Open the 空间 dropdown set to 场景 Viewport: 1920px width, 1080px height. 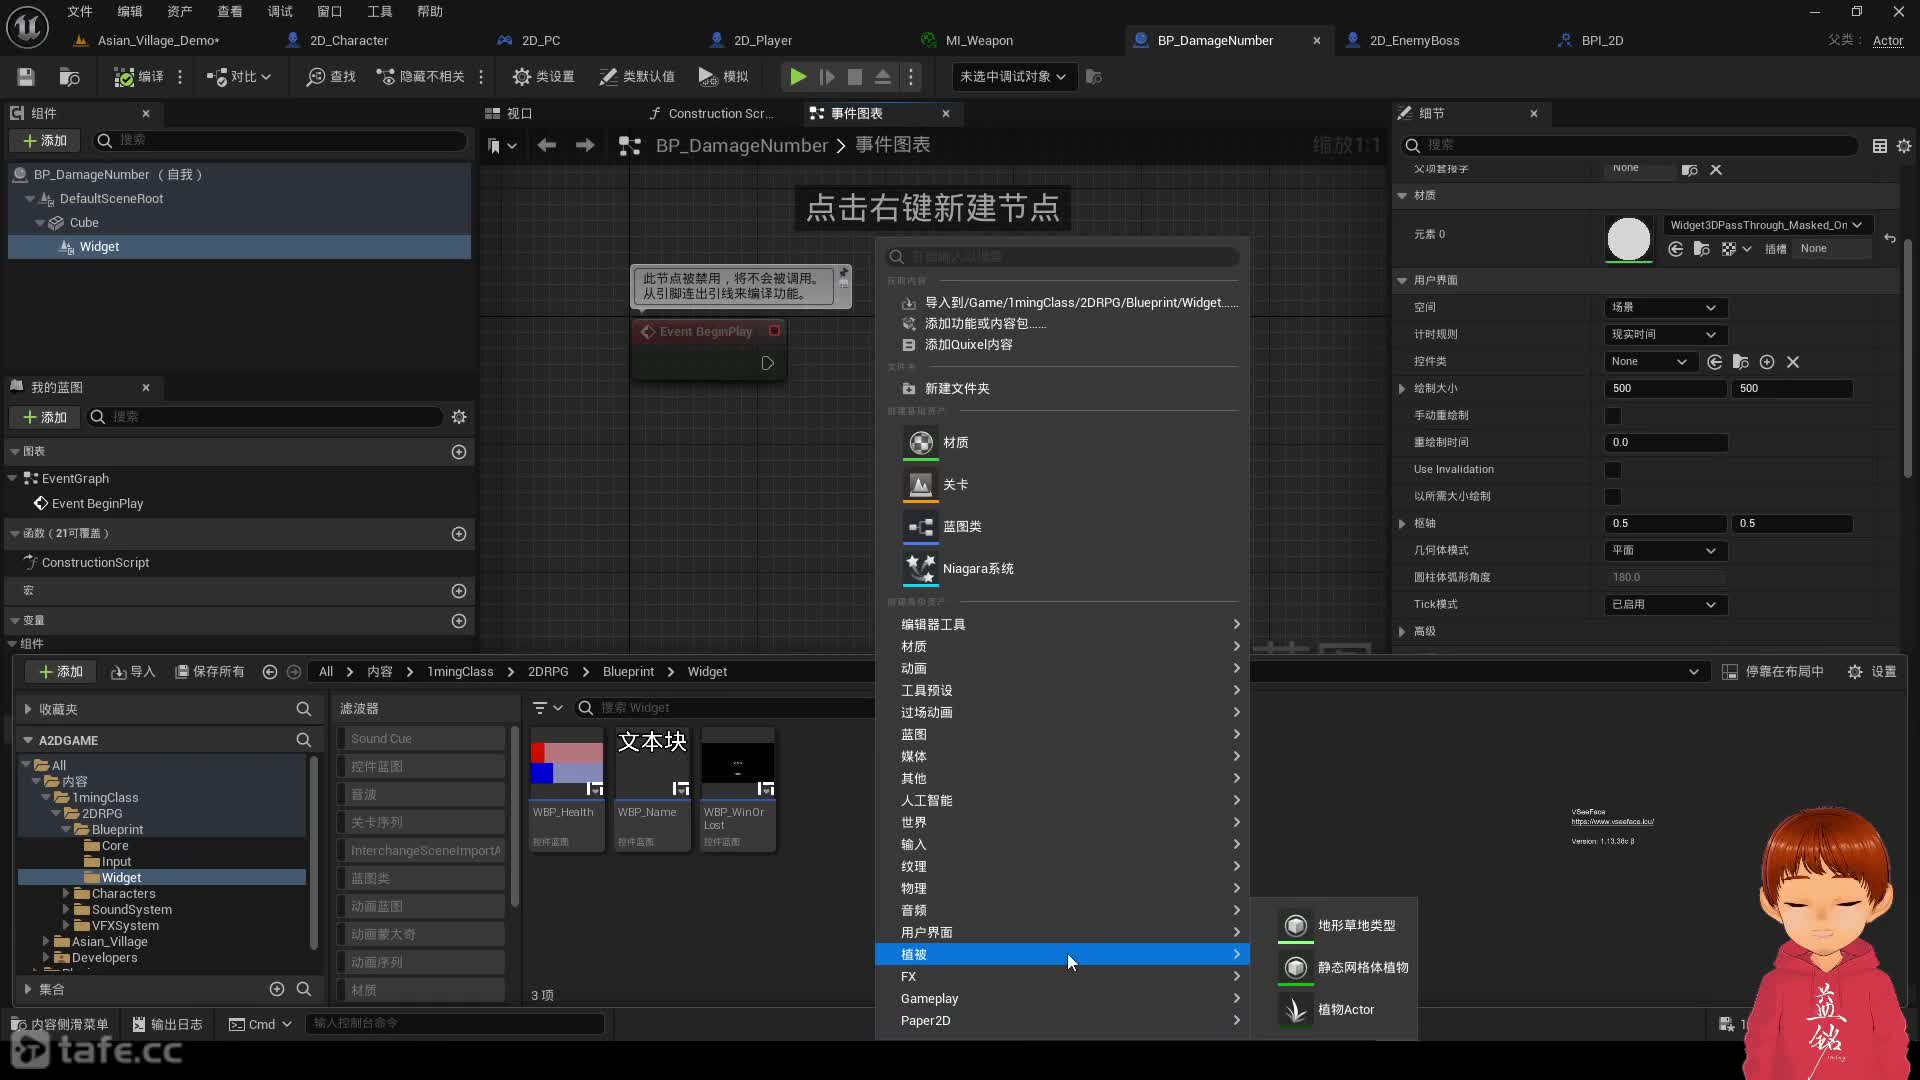[1665, 308]
